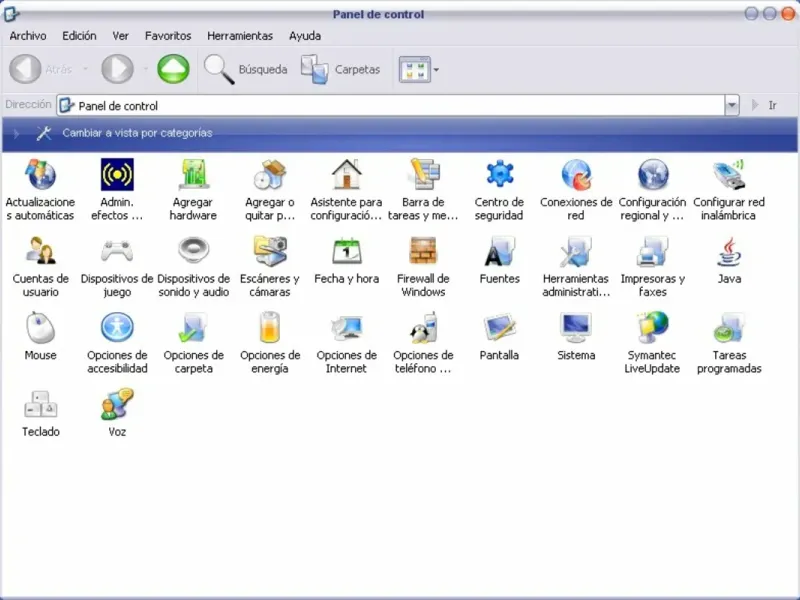Click the Dirección address input field
Image resolution: width=800 pixels, height=600 pixels.
point(400,106)
